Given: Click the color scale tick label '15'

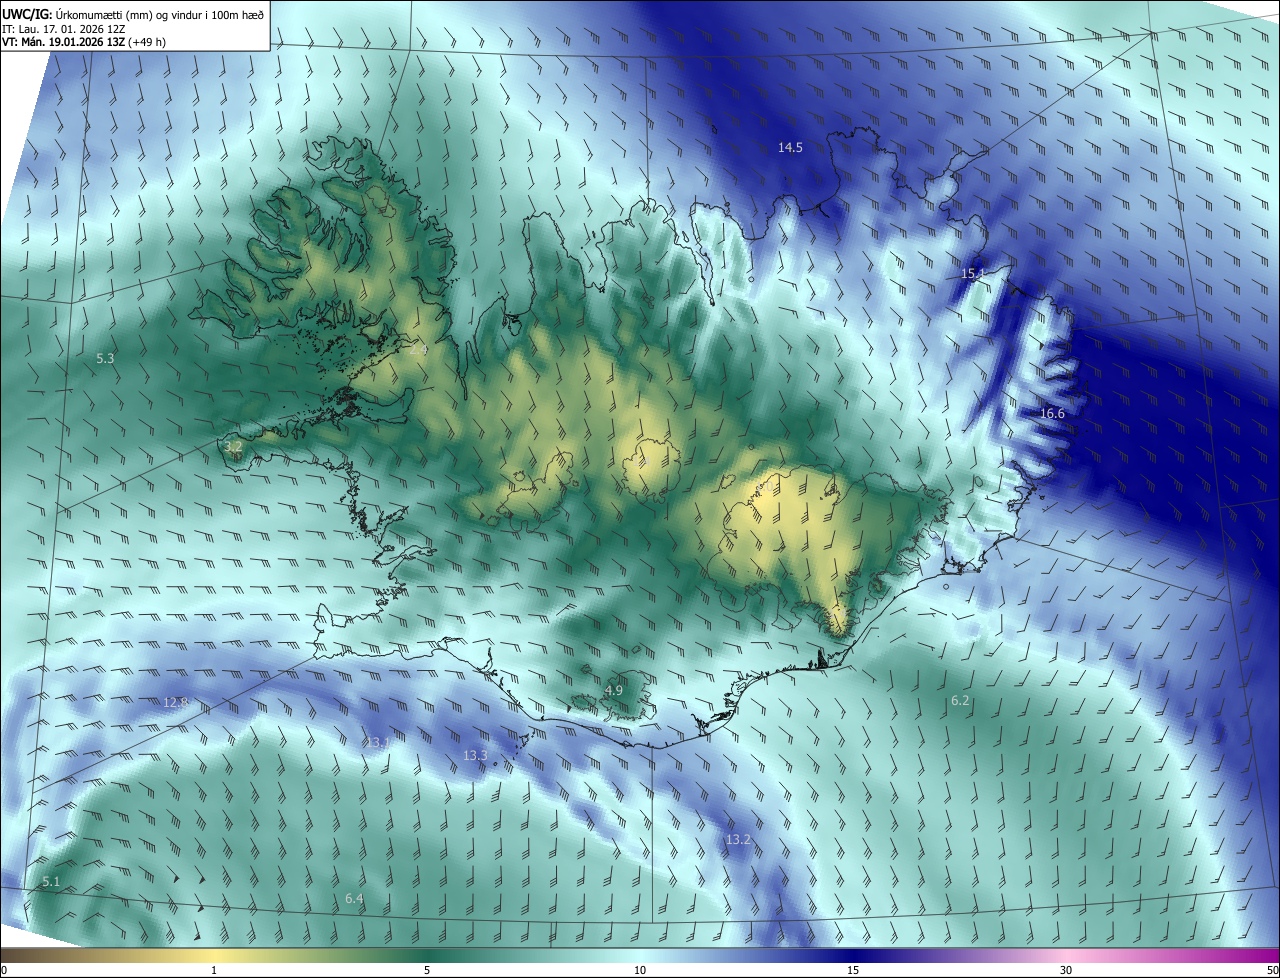Looking at the screenshot, I should (853, 970).
